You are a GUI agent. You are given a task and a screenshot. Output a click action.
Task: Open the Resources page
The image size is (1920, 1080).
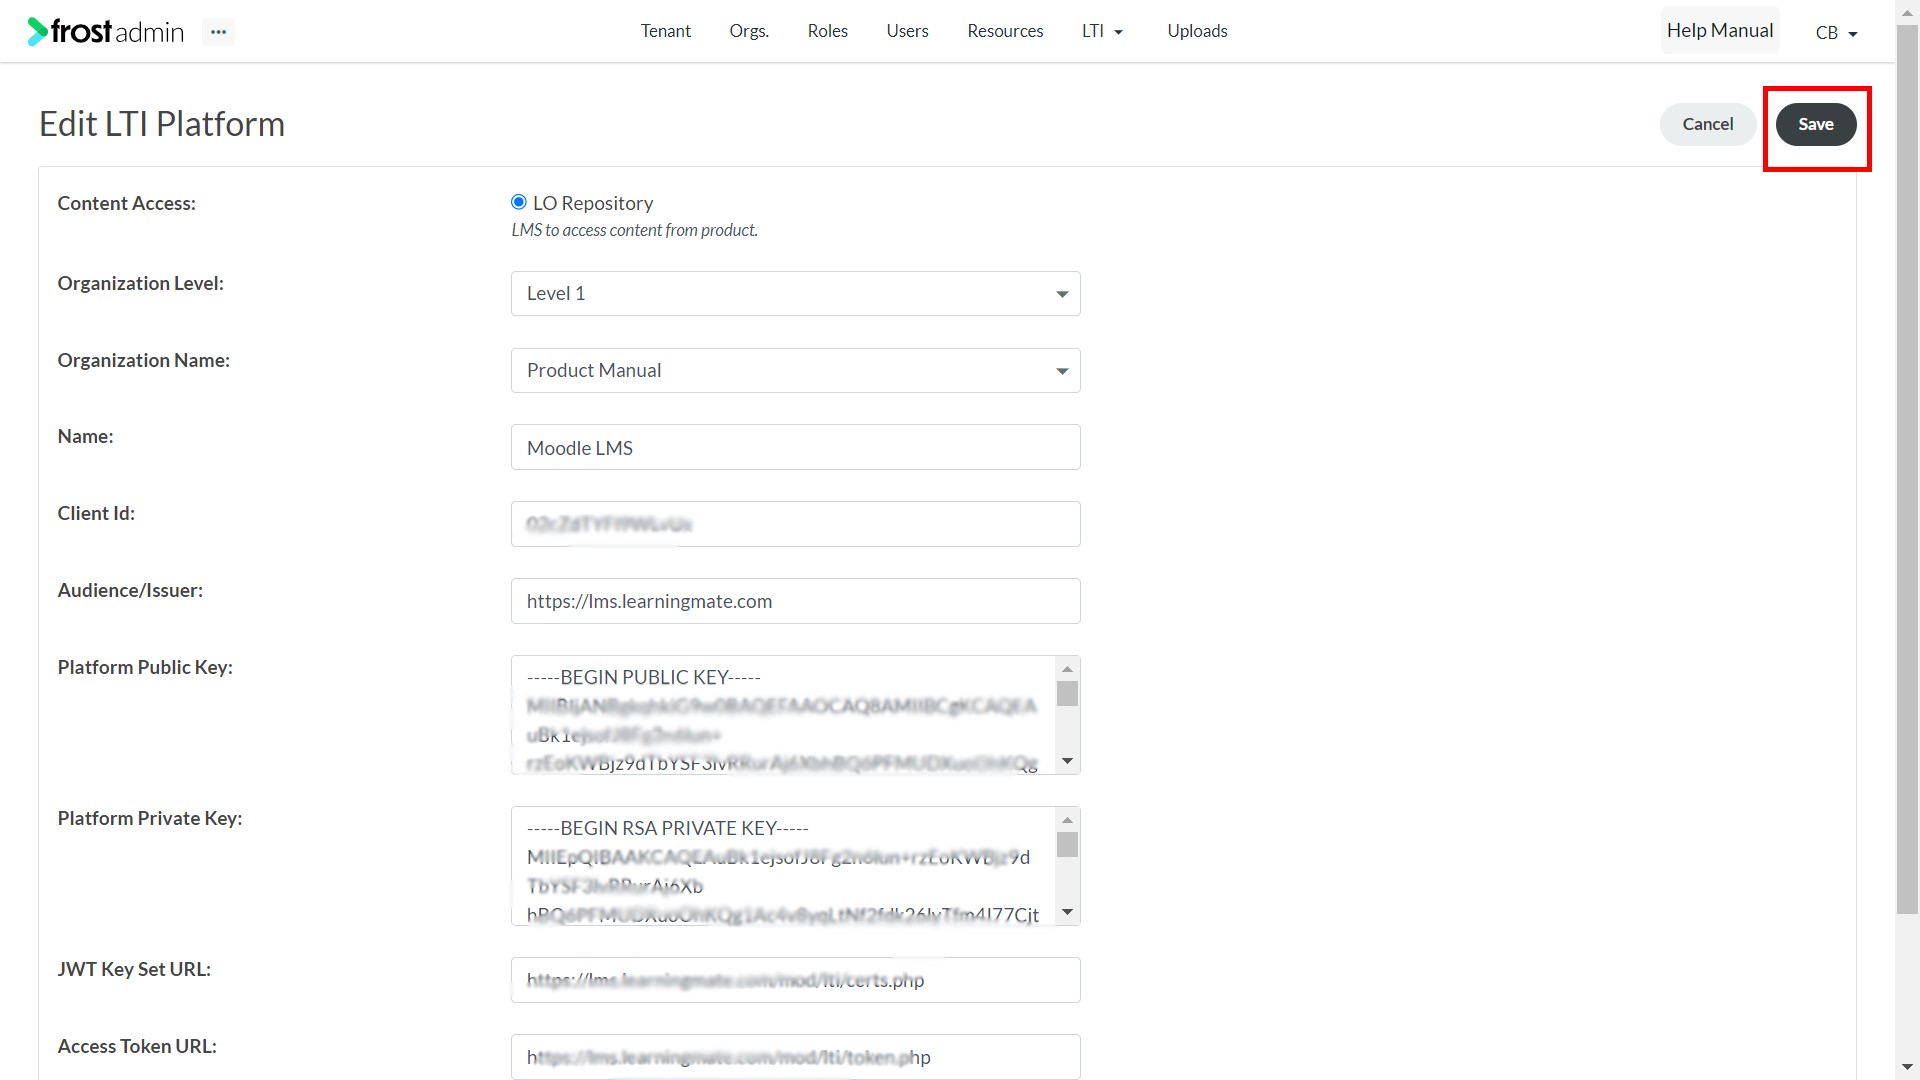point(1005,31)
